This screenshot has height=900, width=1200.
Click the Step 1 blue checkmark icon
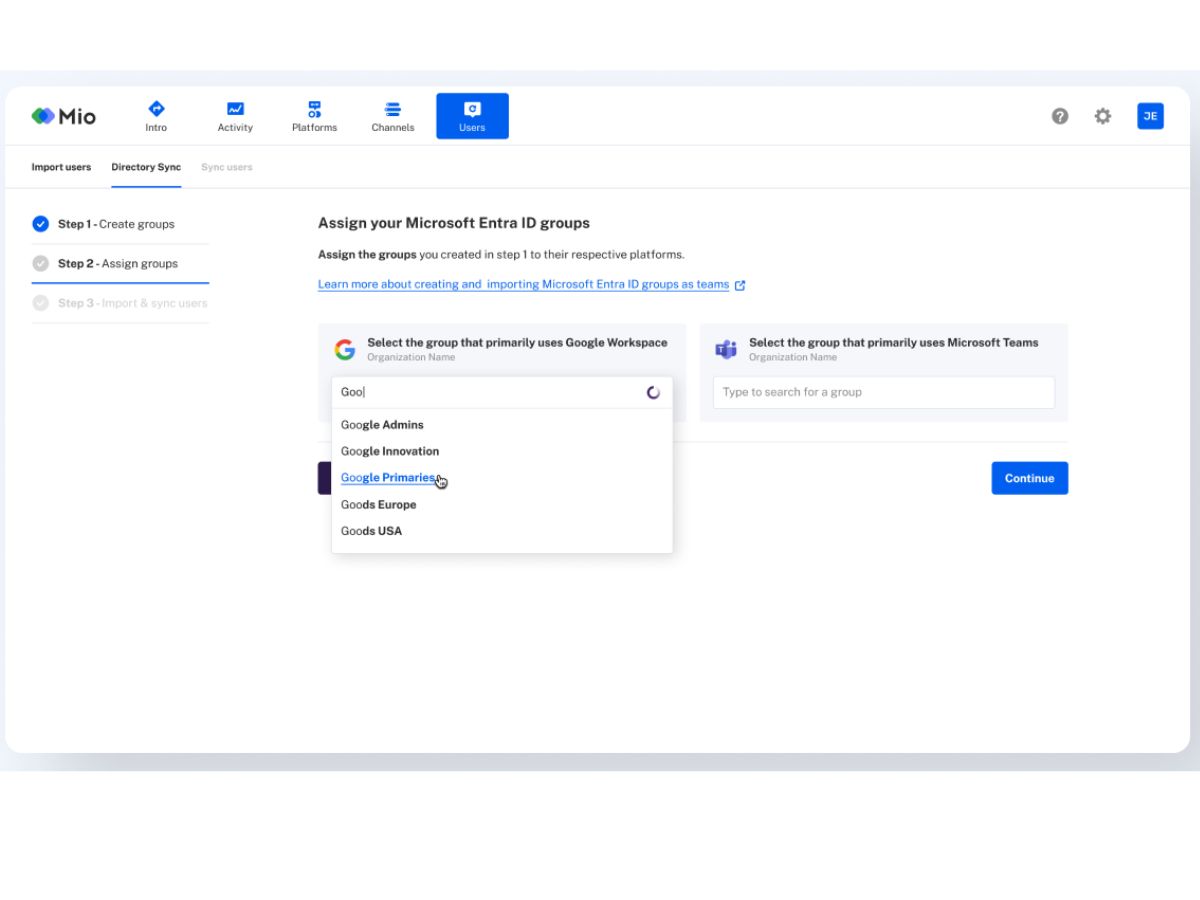pos(40,224)
